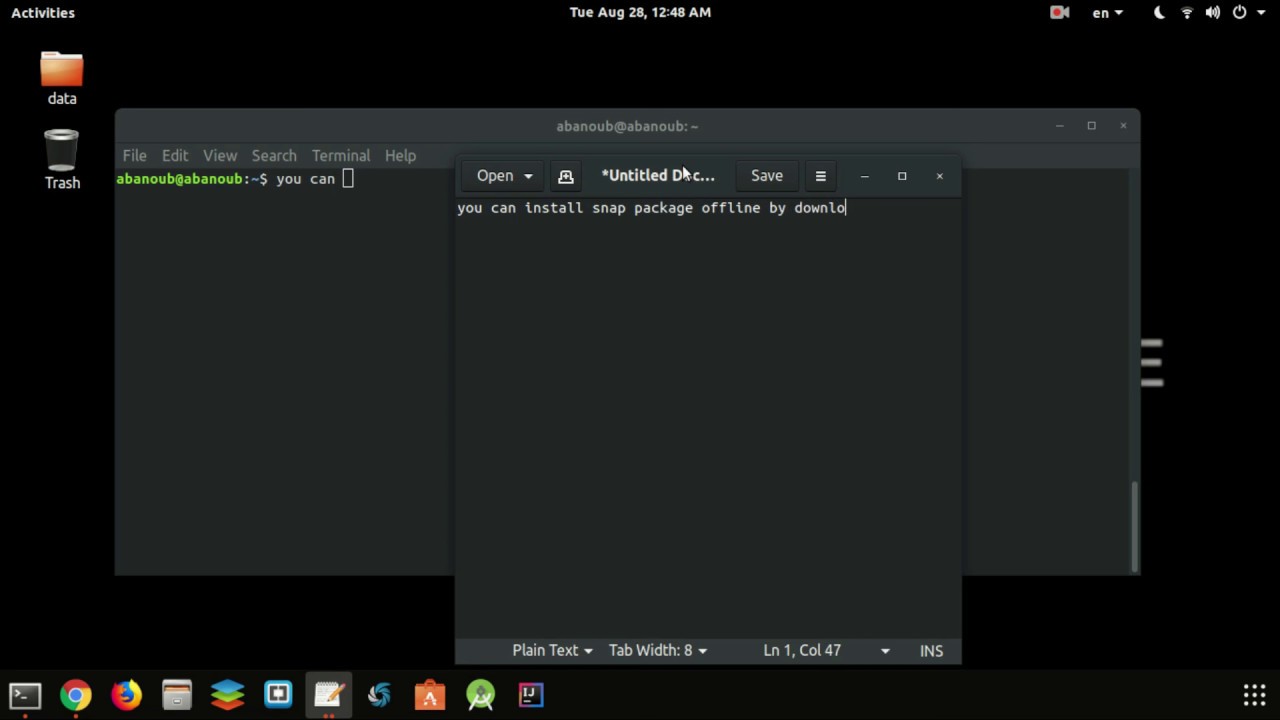Open the Shutter blue swirl dock icon
Viewport: 1280px width, 720px height.
click(x=379, y=695)
